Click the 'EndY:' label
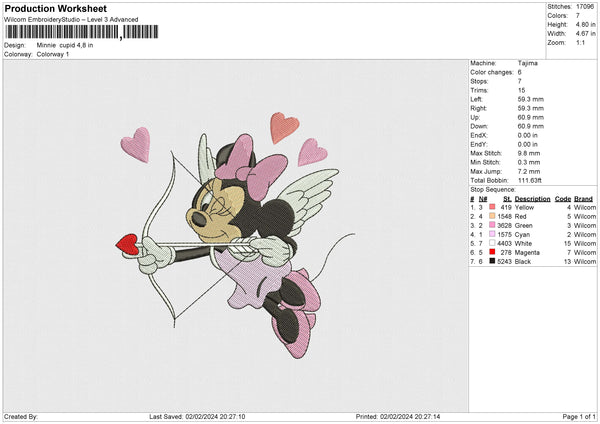Screen dimensions: 600x424 tap(479, 144)
